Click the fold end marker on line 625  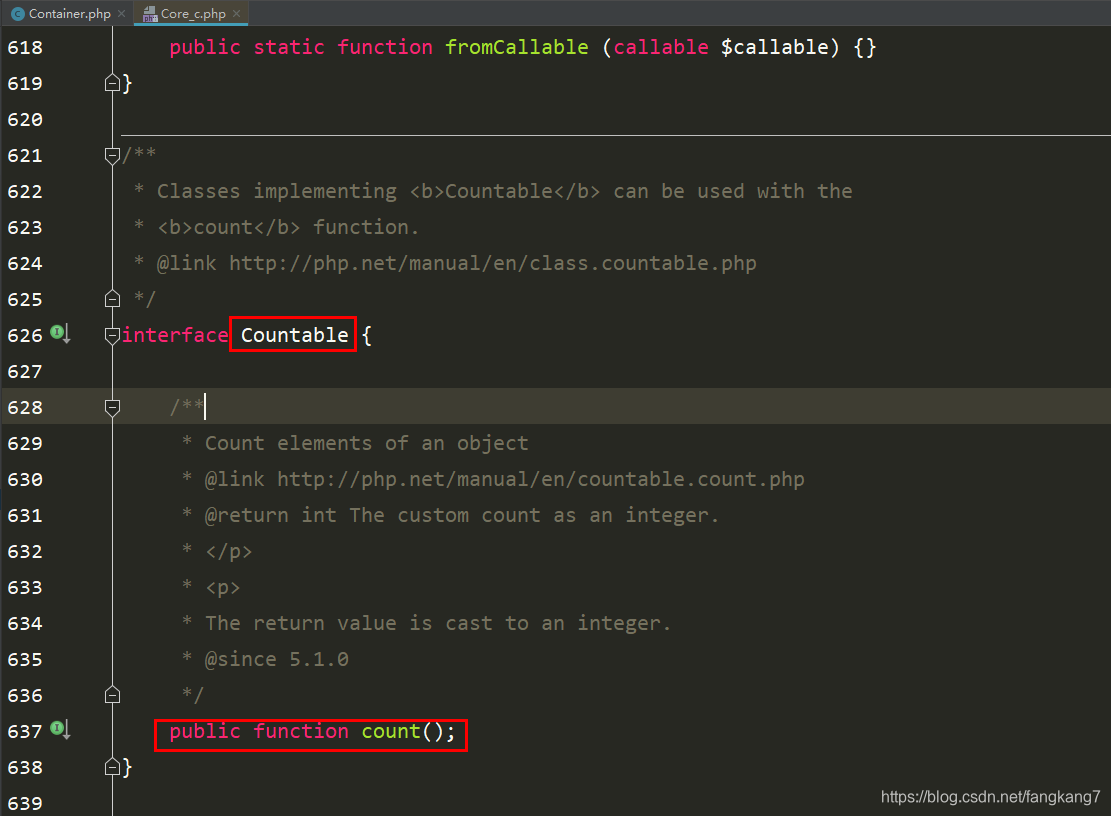[x=112, y=299]
